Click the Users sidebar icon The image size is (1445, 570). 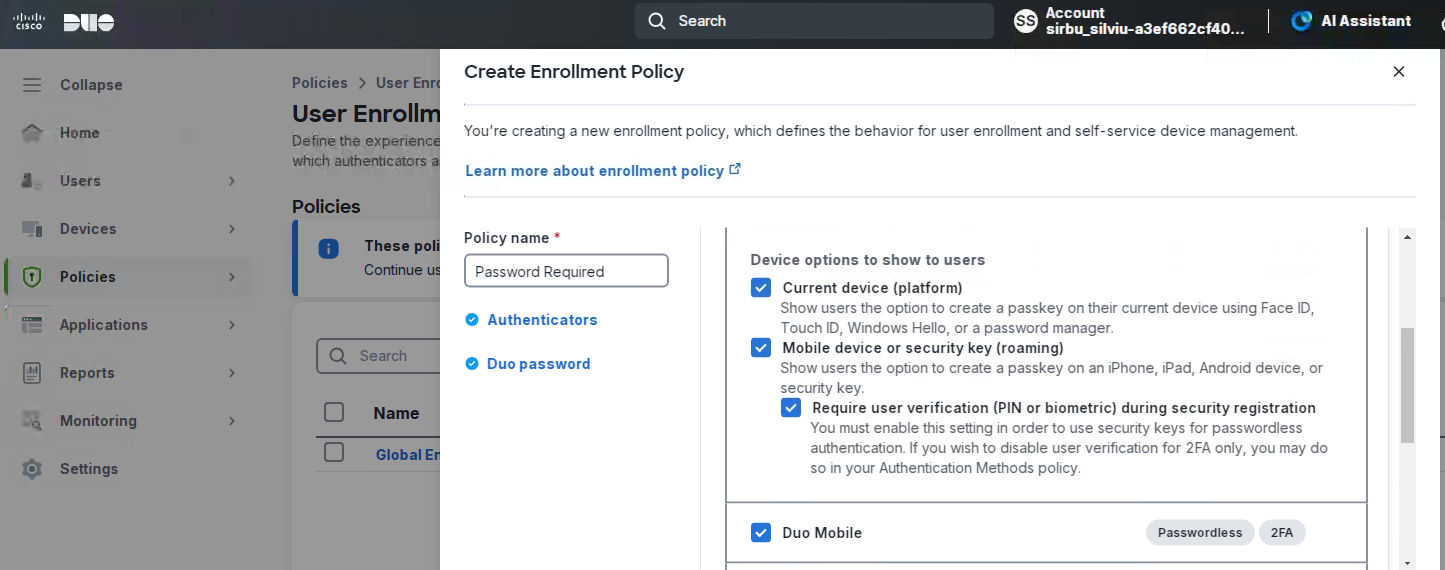[x=32, y=181]
